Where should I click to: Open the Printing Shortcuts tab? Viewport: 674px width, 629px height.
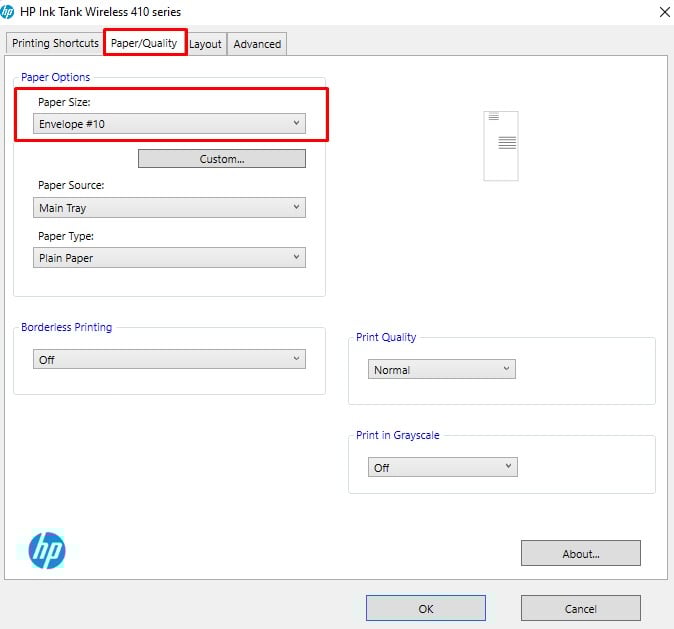[x=55, y=43]
